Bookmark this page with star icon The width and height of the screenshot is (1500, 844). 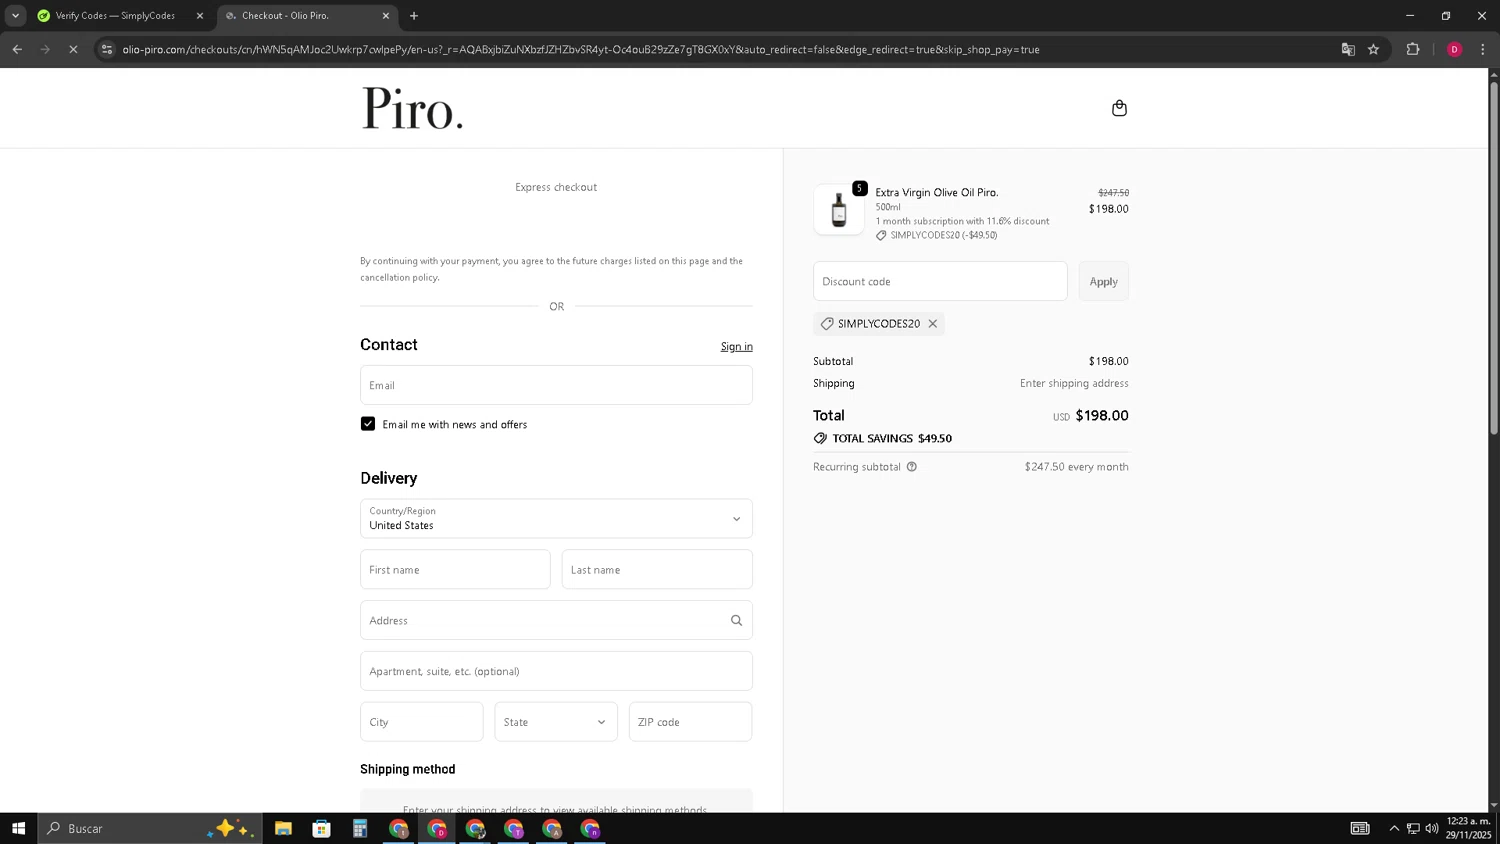(1374, 49)
